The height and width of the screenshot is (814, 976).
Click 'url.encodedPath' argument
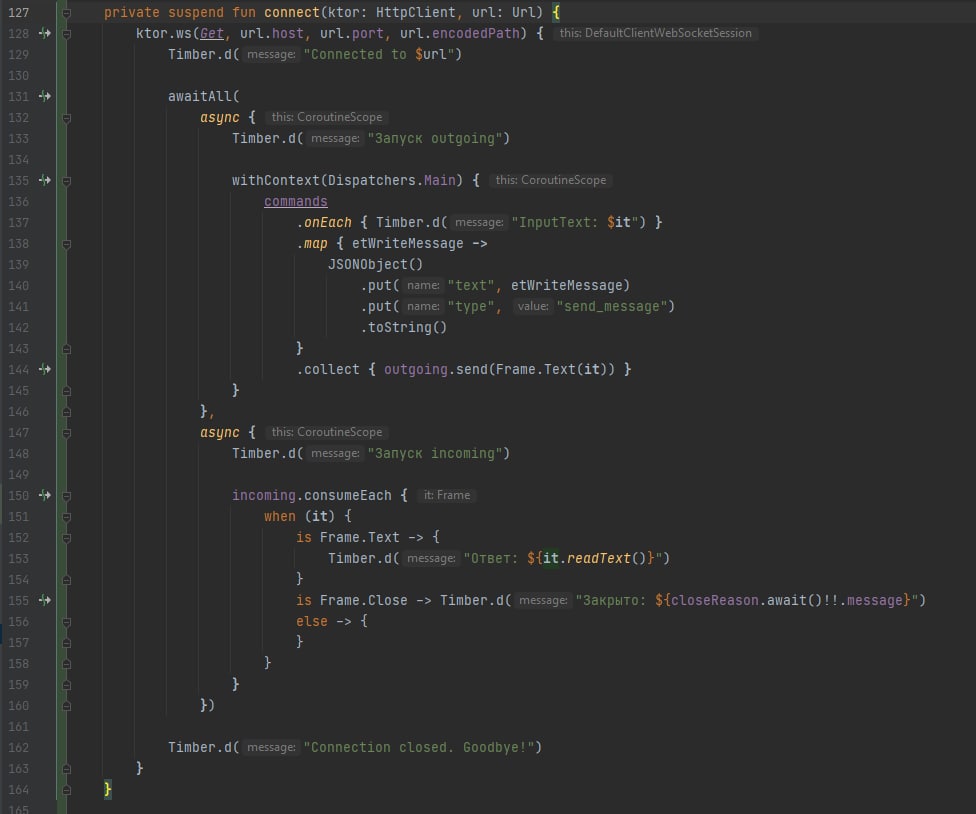point(459,33)
